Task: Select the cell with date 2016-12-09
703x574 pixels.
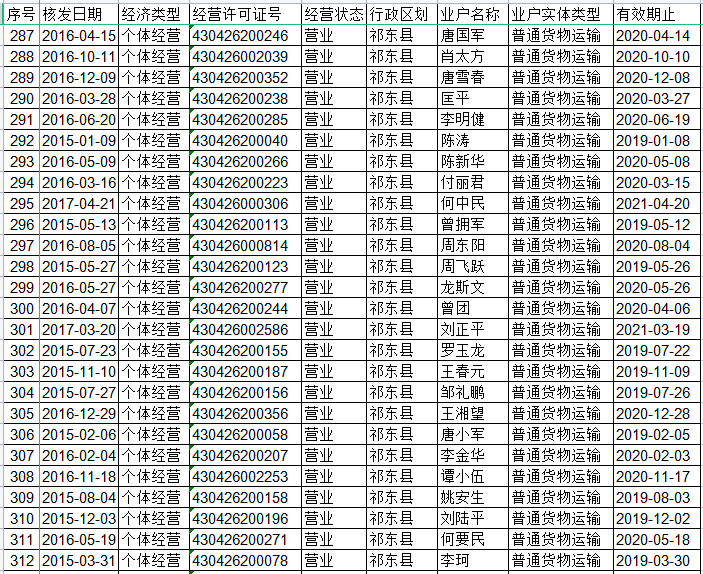Action: [x=78, y=77]
